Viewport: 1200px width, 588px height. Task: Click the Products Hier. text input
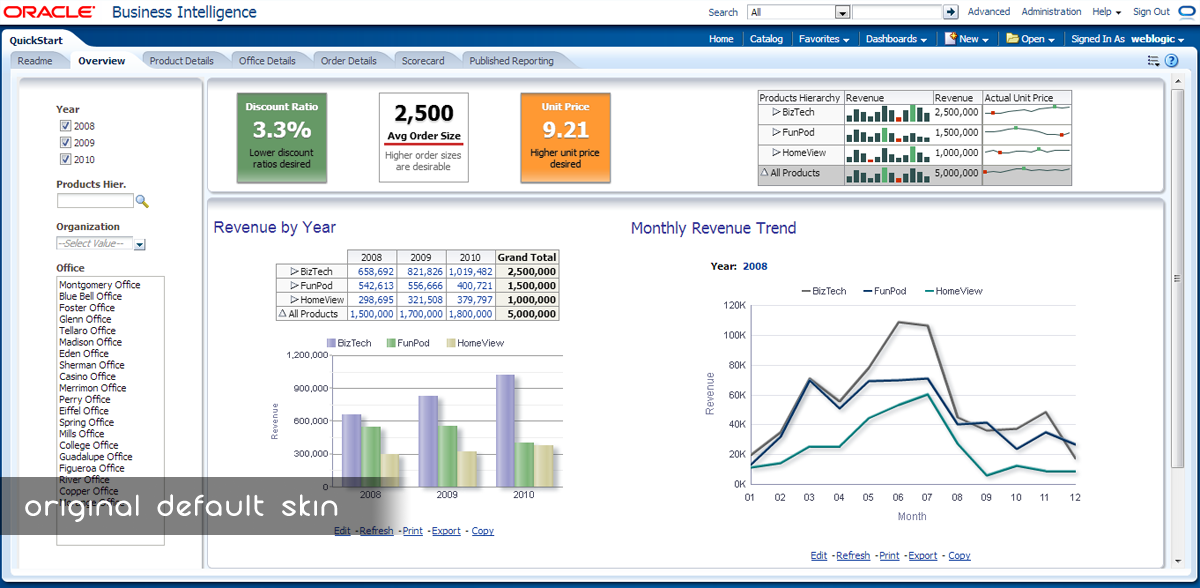coord(95,201)
